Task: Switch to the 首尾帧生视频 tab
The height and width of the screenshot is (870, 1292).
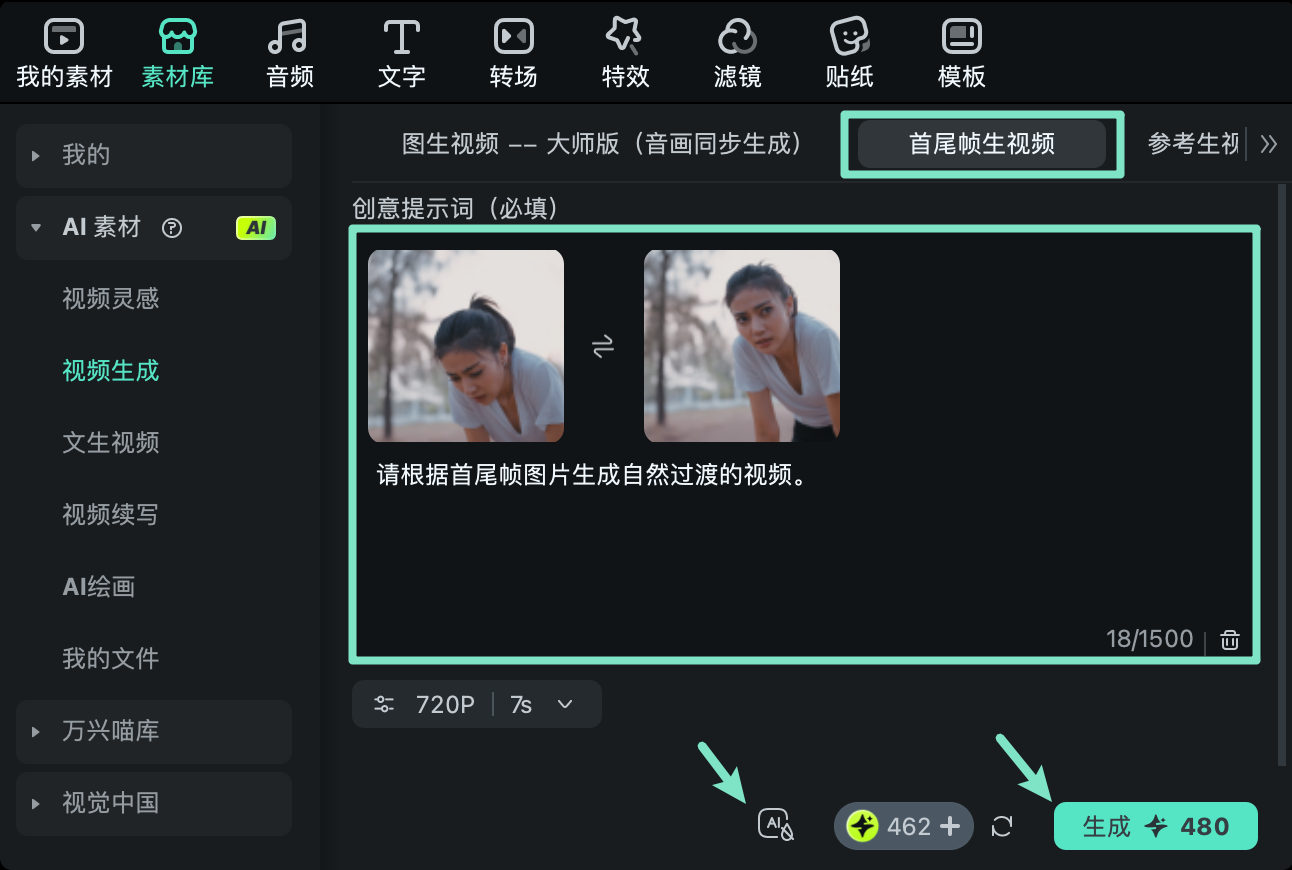Action: pos(981,144)
